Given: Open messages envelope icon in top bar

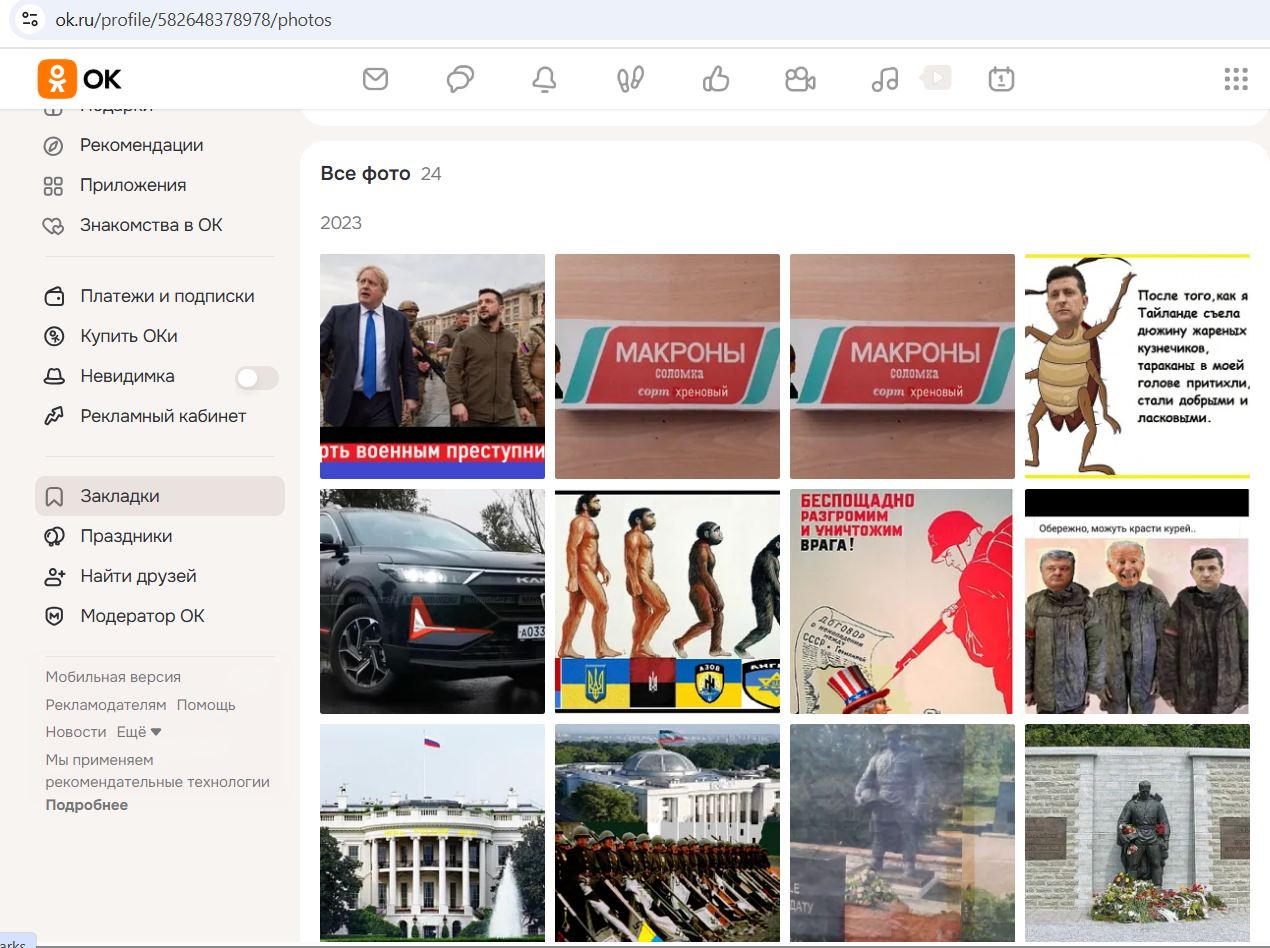Looking at the screenshot, I should (x=375, y=79).
